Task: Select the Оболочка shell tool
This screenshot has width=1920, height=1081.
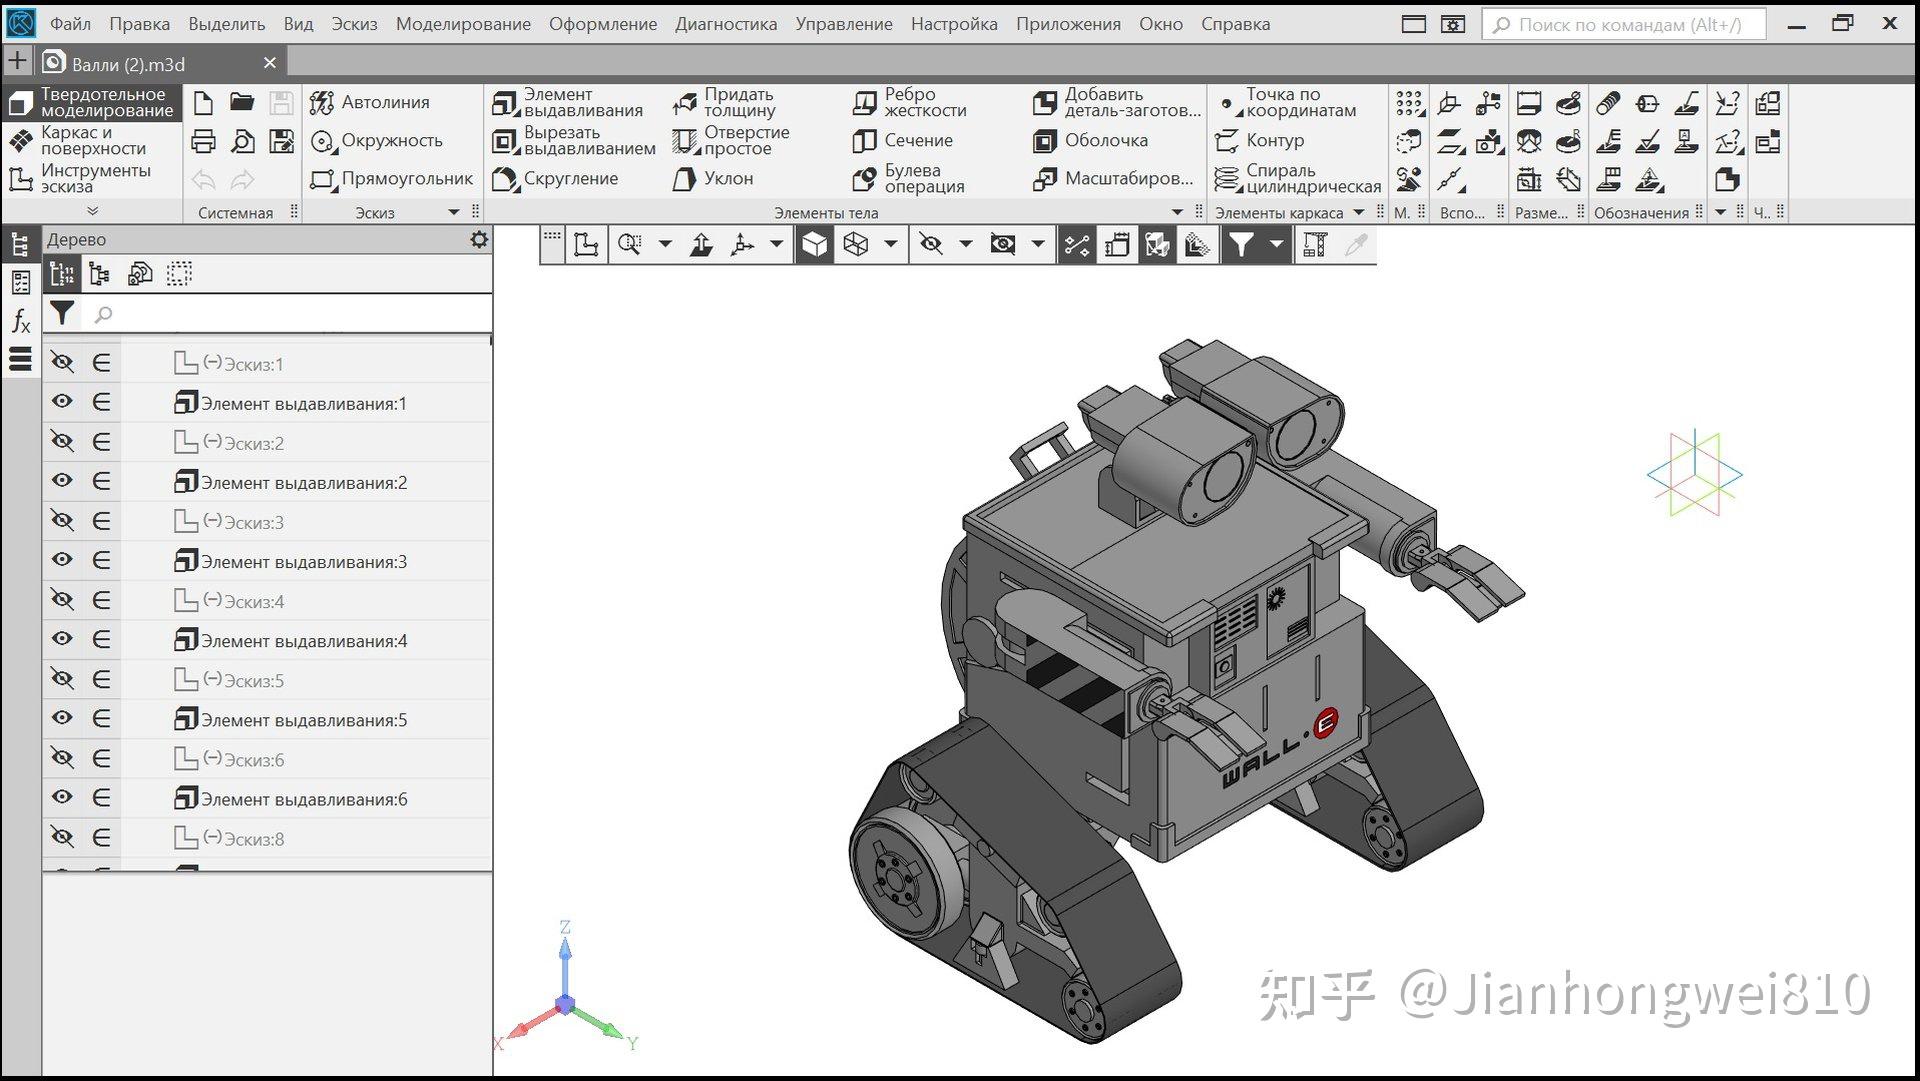Action: tap(1091, 141)
